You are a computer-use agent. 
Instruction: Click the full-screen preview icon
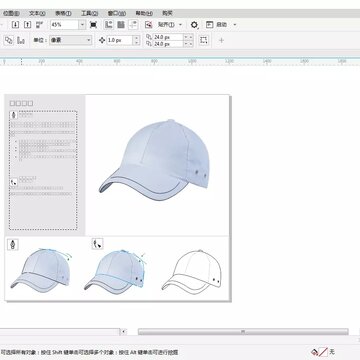93,25
